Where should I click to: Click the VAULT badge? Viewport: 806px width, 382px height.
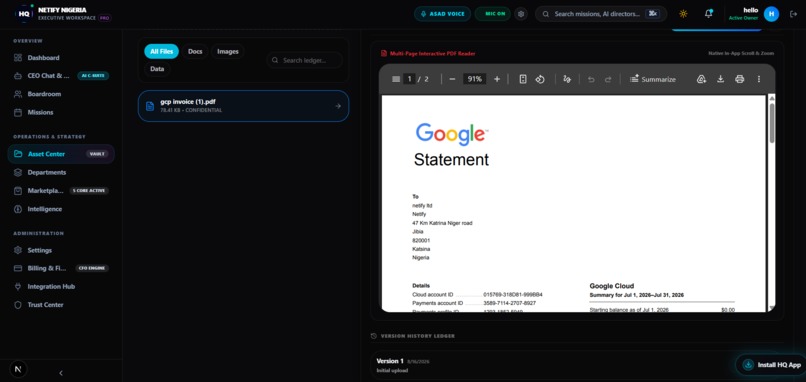pos(97,154)
